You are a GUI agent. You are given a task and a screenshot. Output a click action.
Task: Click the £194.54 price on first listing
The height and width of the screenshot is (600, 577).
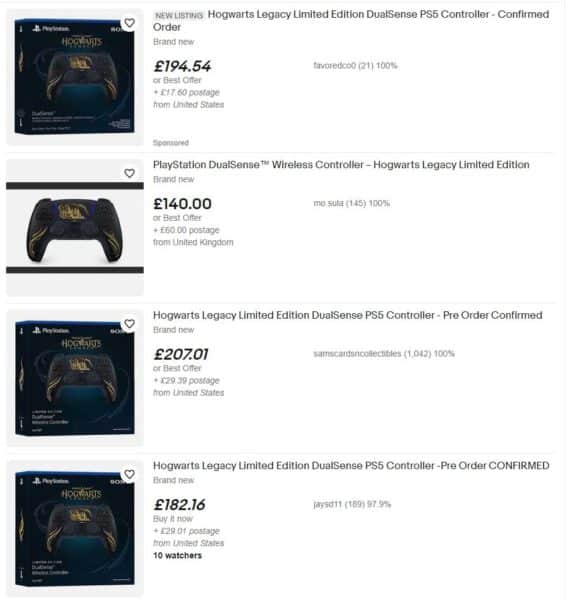[182, 66]
